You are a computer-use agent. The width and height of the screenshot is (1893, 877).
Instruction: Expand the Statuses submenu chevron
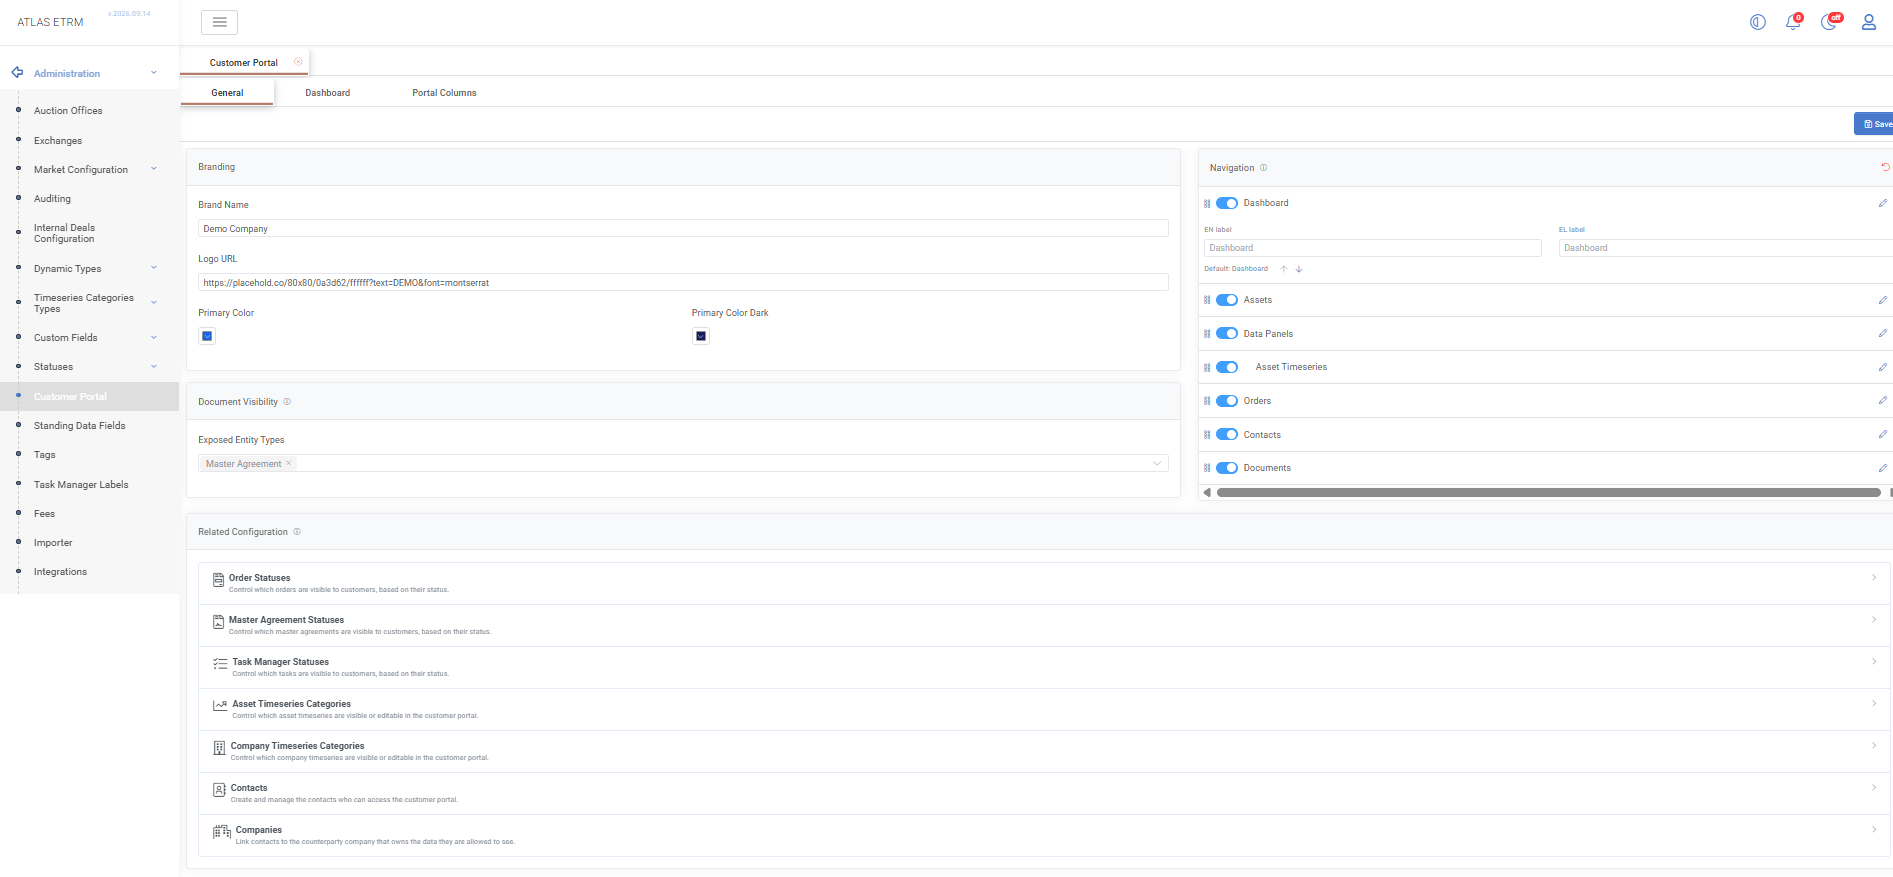[x=154, y=366]
